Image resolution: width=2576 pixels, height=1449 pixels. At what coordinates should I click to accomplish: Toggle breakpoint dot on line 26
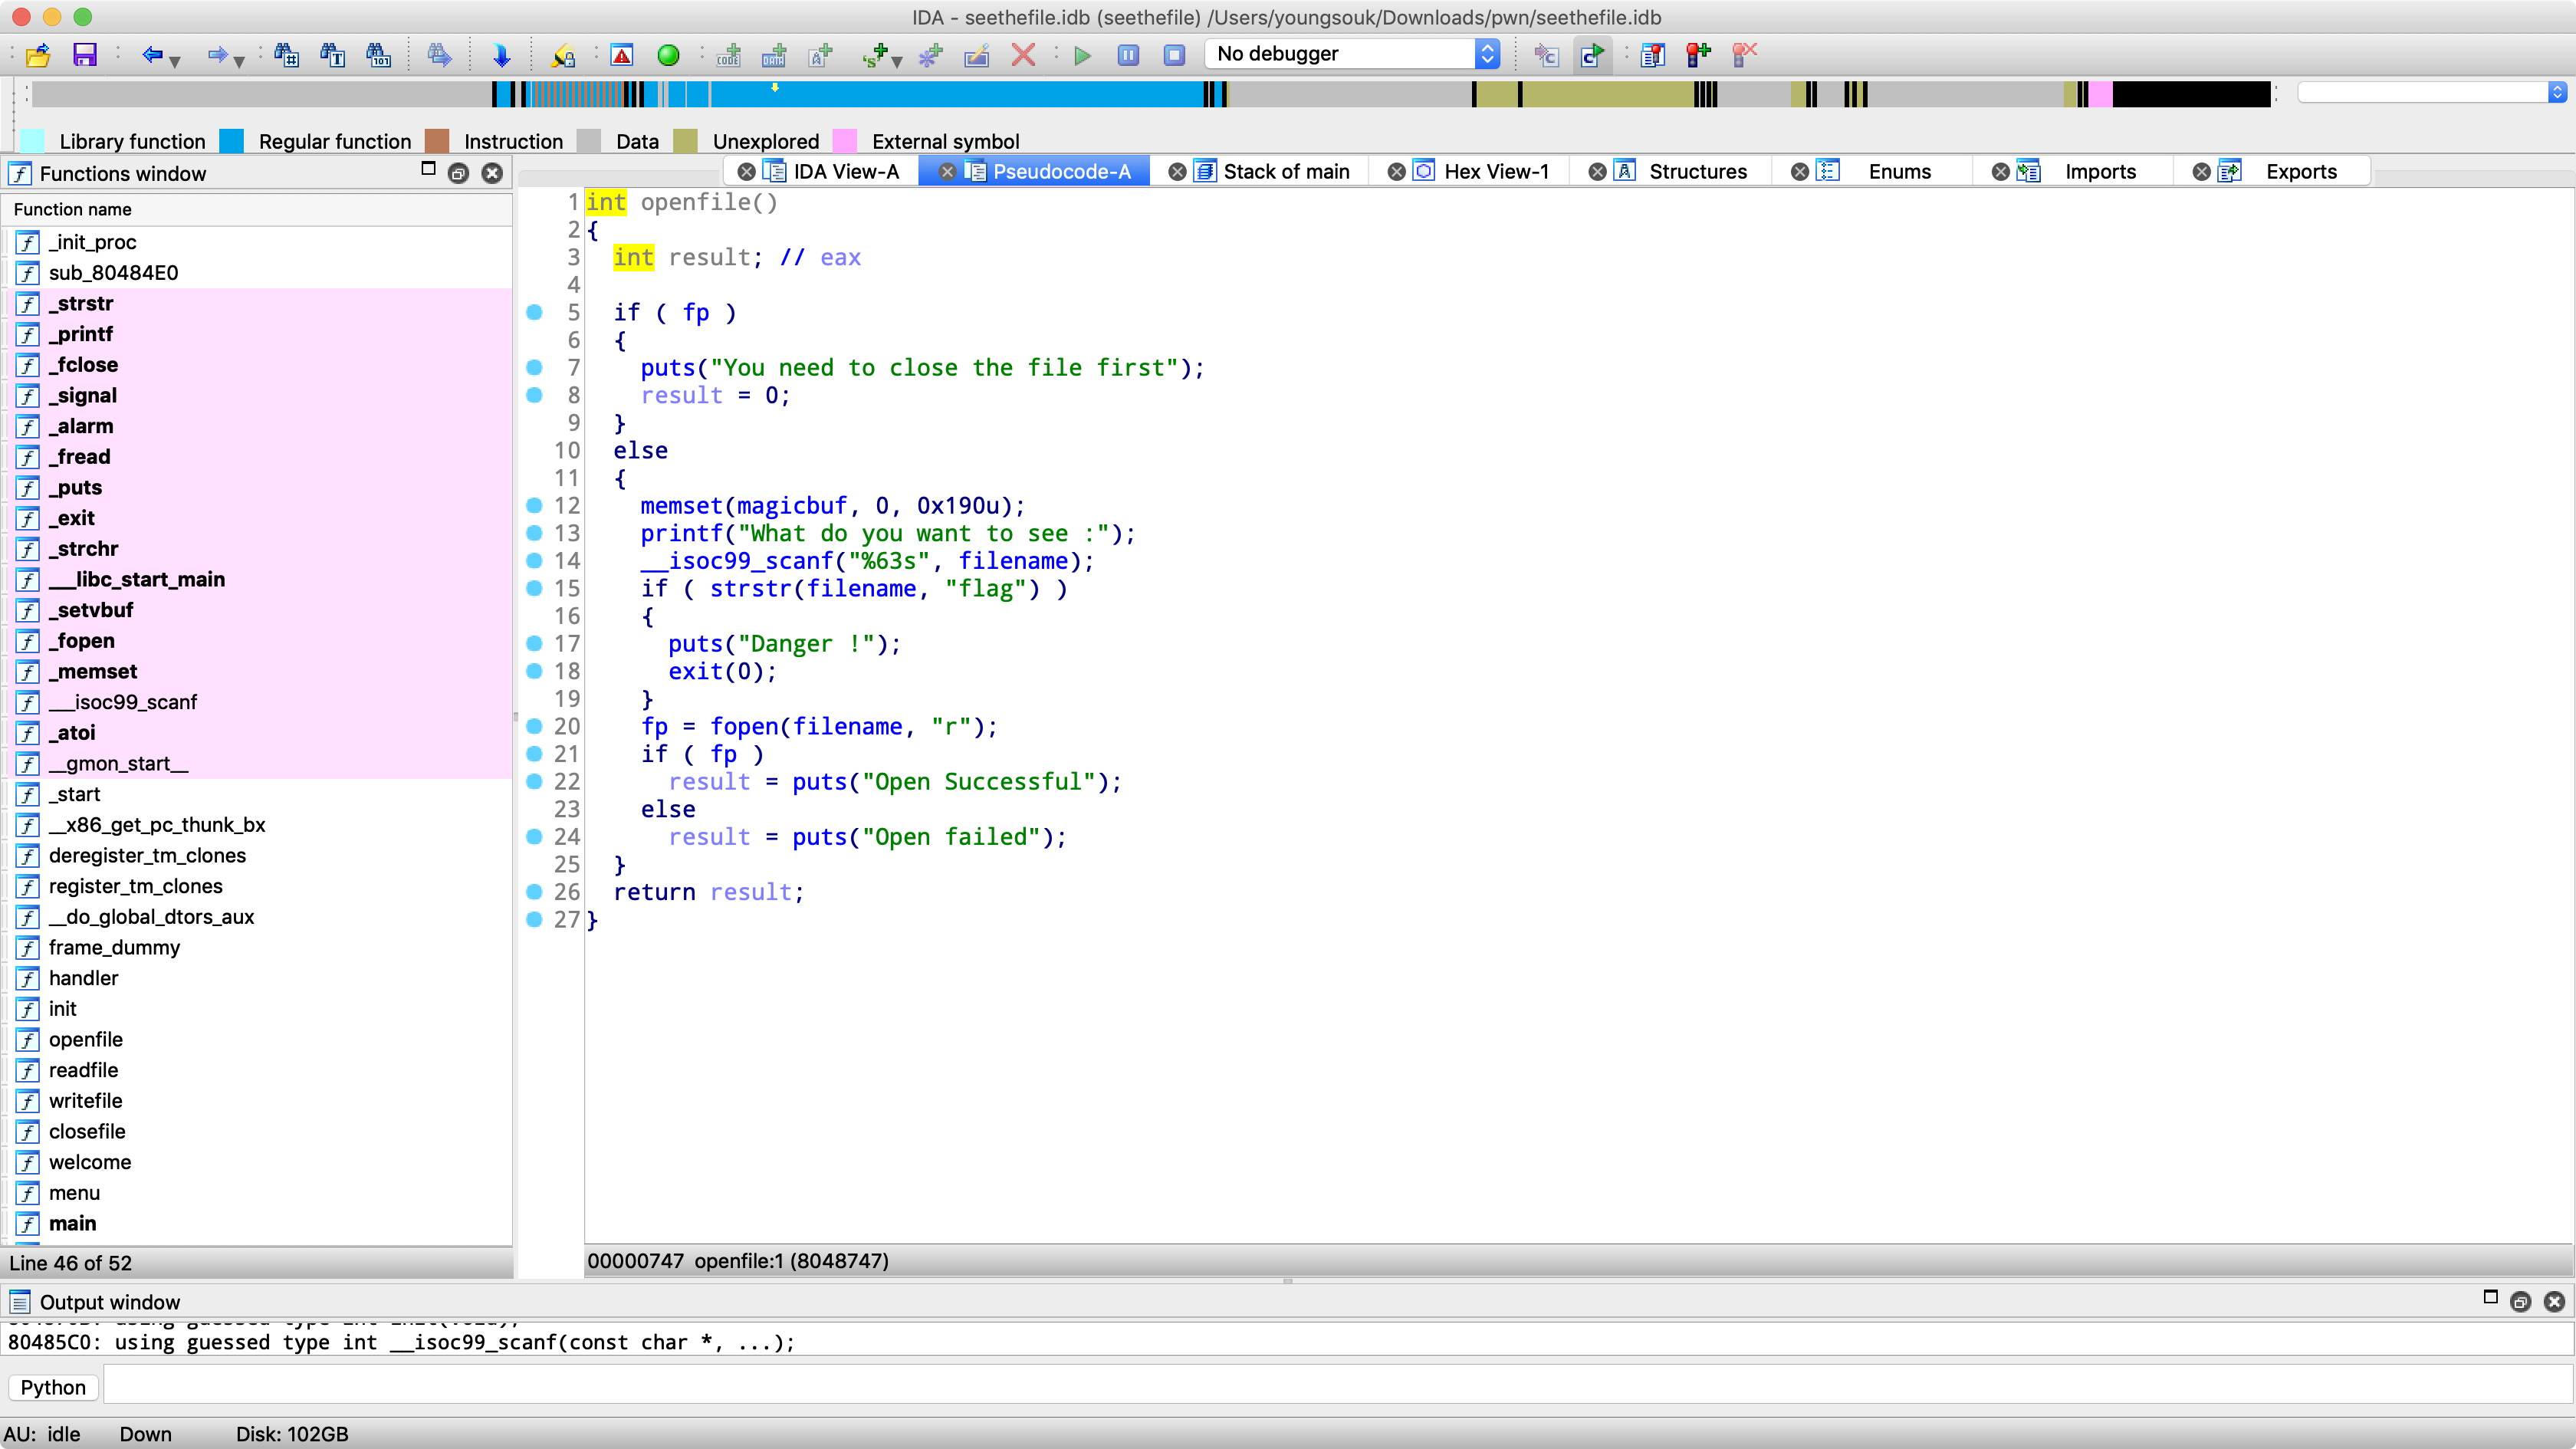tap(534, 892)
